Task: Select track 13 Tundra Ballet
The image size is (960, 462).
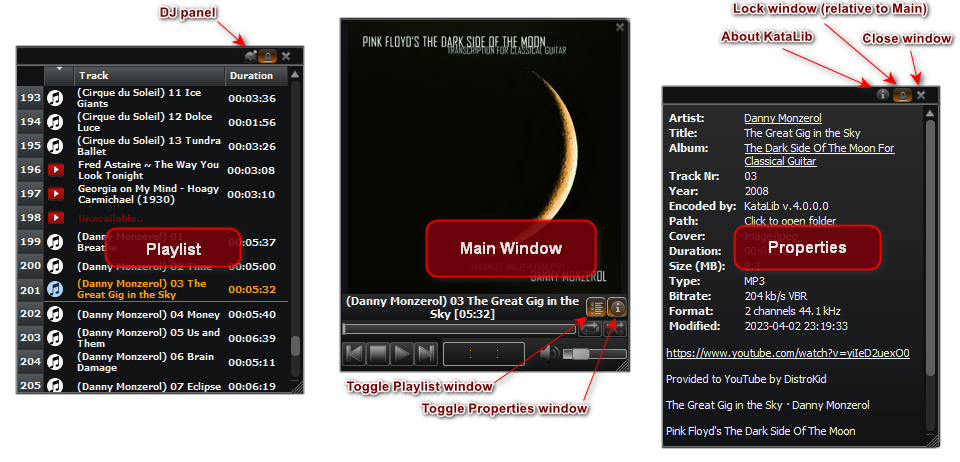Action: click(149, 146)
